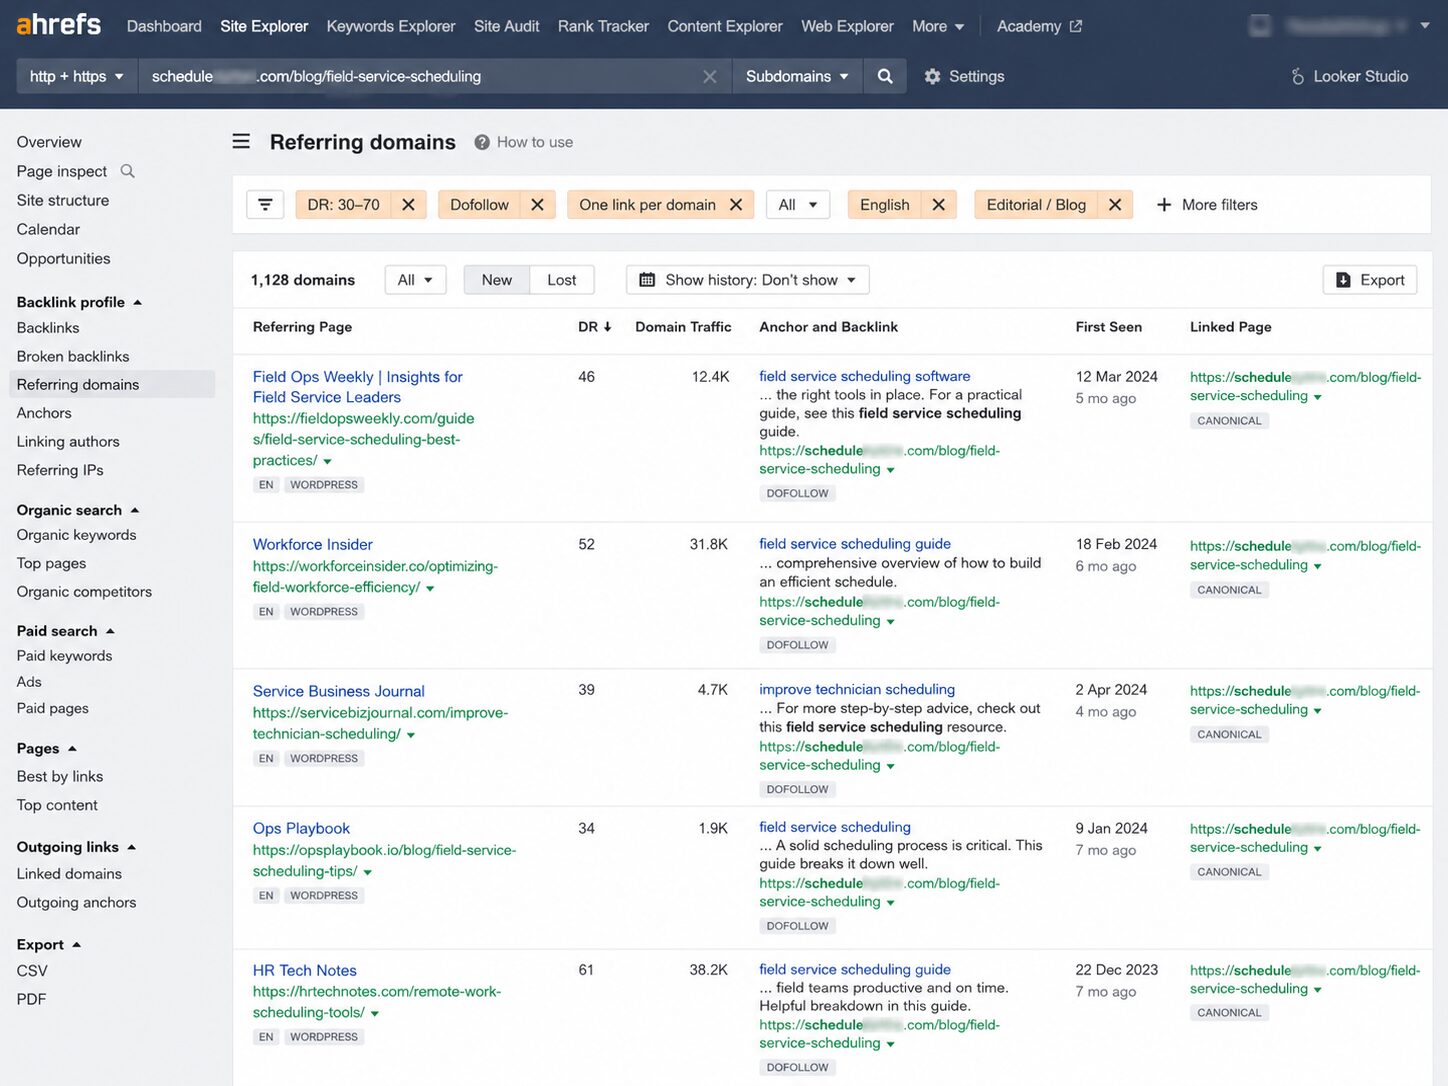Export as PDF from sidebar

tap(31, 999)
